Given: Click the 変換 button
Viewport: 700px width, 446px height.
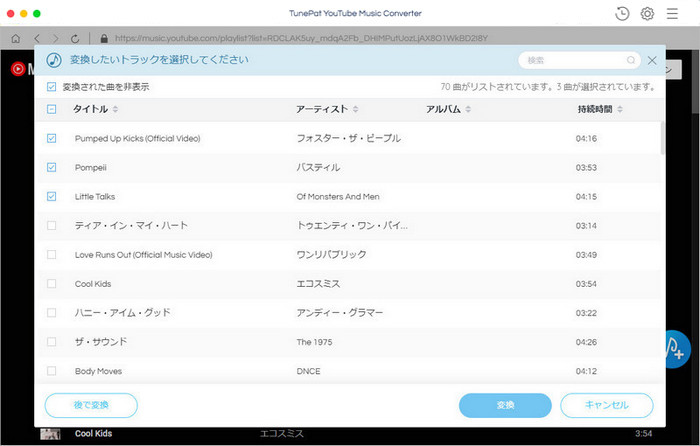Looking at the screenshot, I should pos(505,405).
